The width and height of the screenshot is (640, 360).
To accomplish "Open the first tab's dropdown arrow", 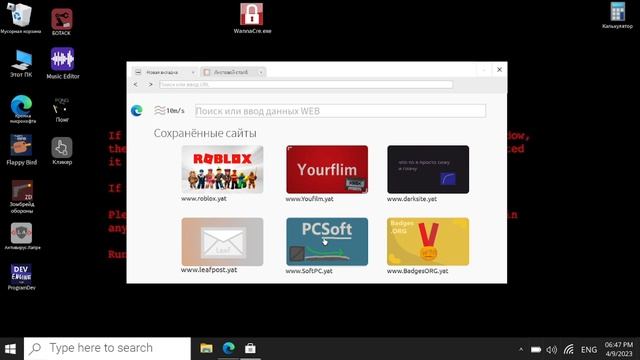I will pyautogui.click(x=193, y=73).
